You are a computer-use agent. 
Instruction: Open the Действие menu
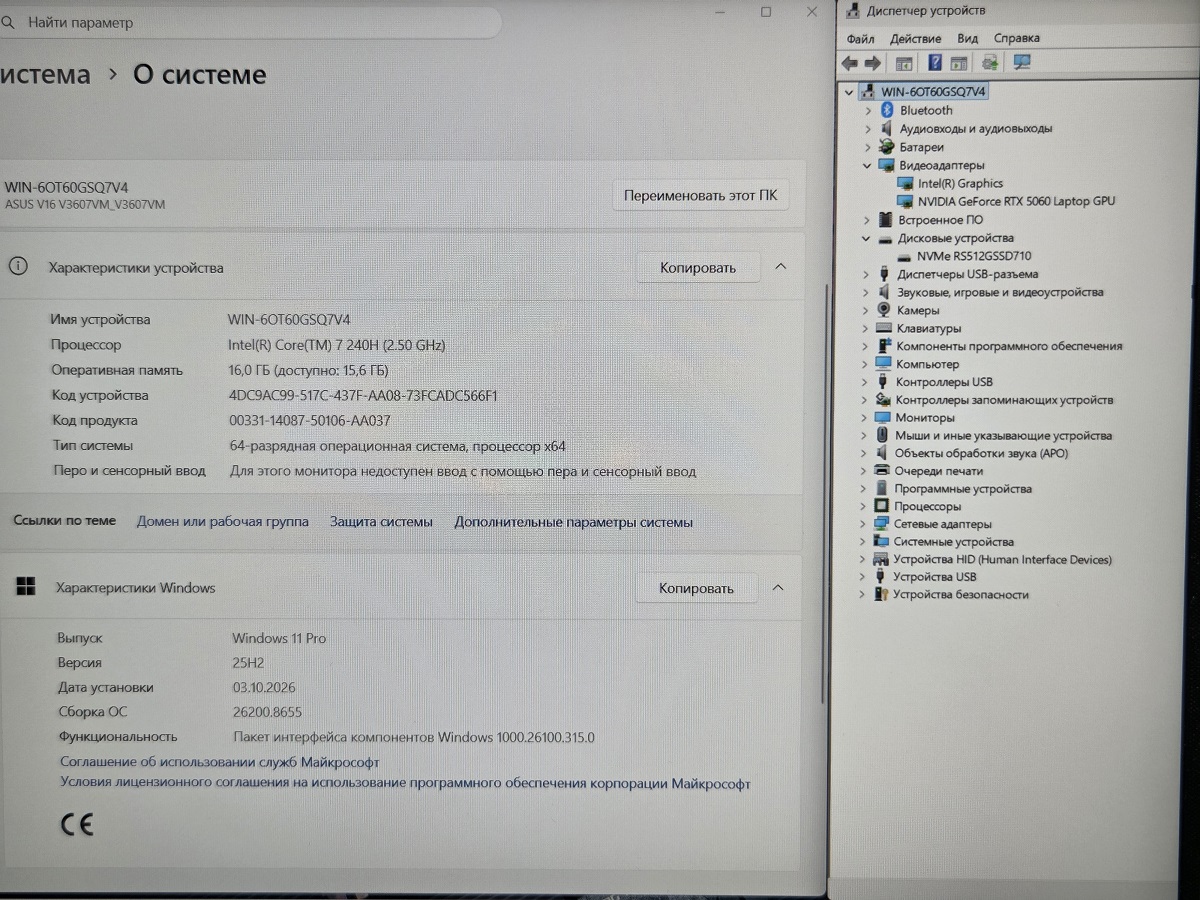[x=915, y=38]
